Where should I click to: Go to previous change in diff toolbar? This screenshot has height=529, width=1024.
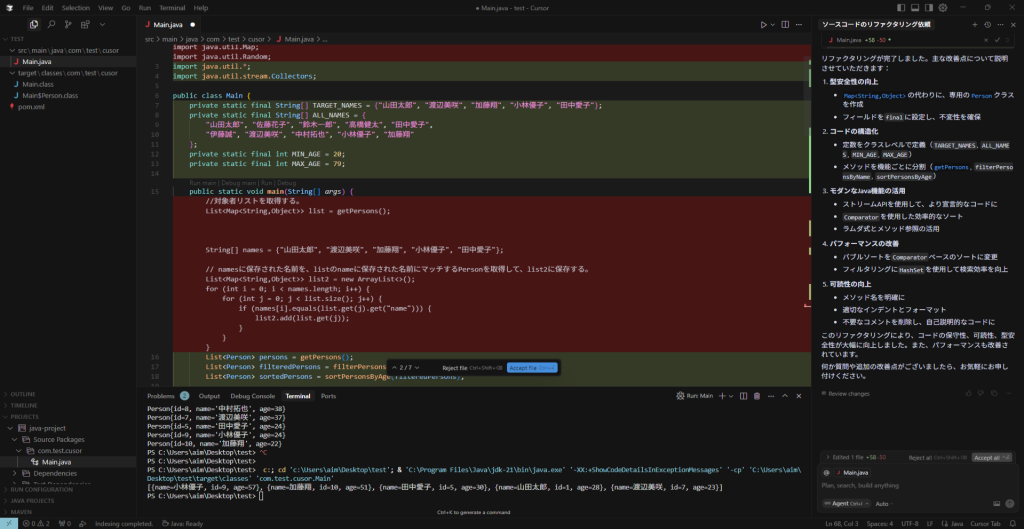pyautogui.click(x=393, y=368)
